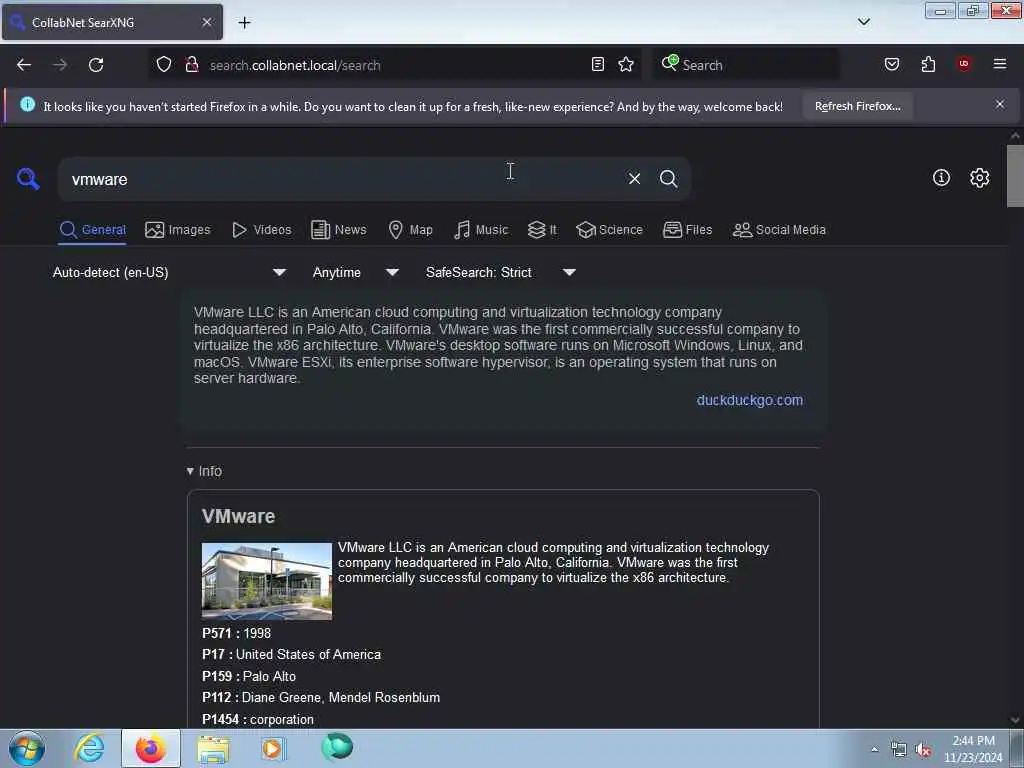The image size is (1024, 768).
Task: Click the Firefox Search box
Action: pos(746,65)
